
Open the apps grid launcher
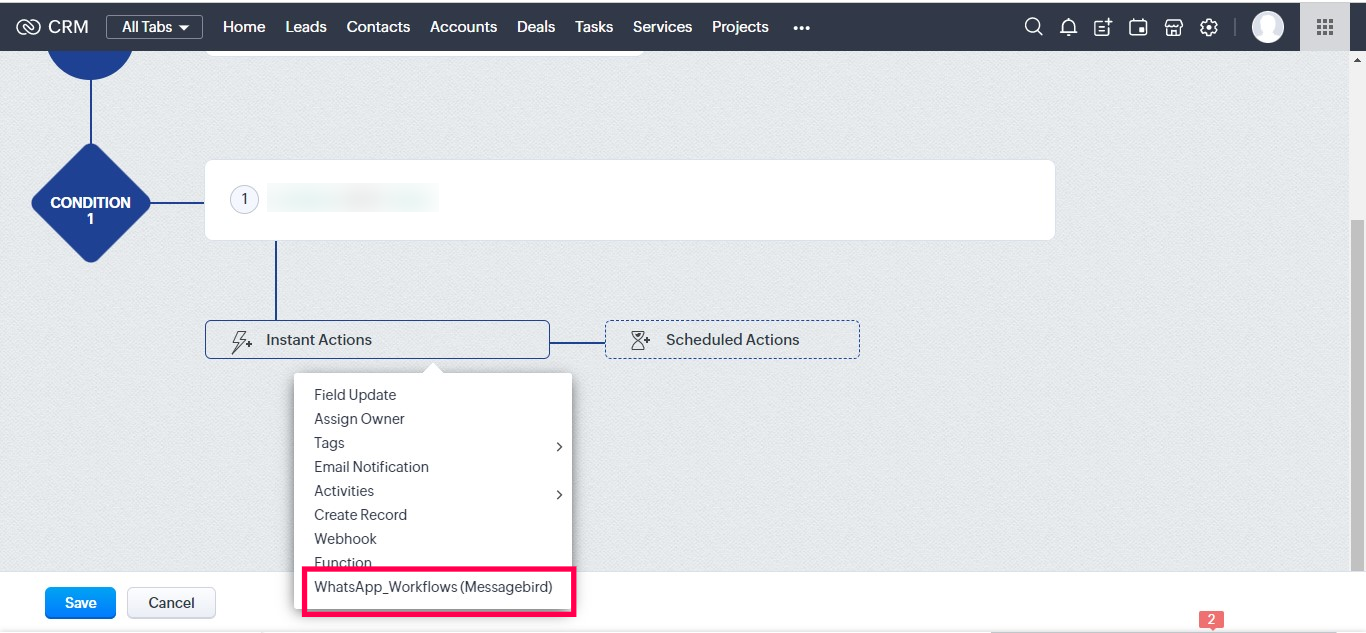coord(1325,27)
